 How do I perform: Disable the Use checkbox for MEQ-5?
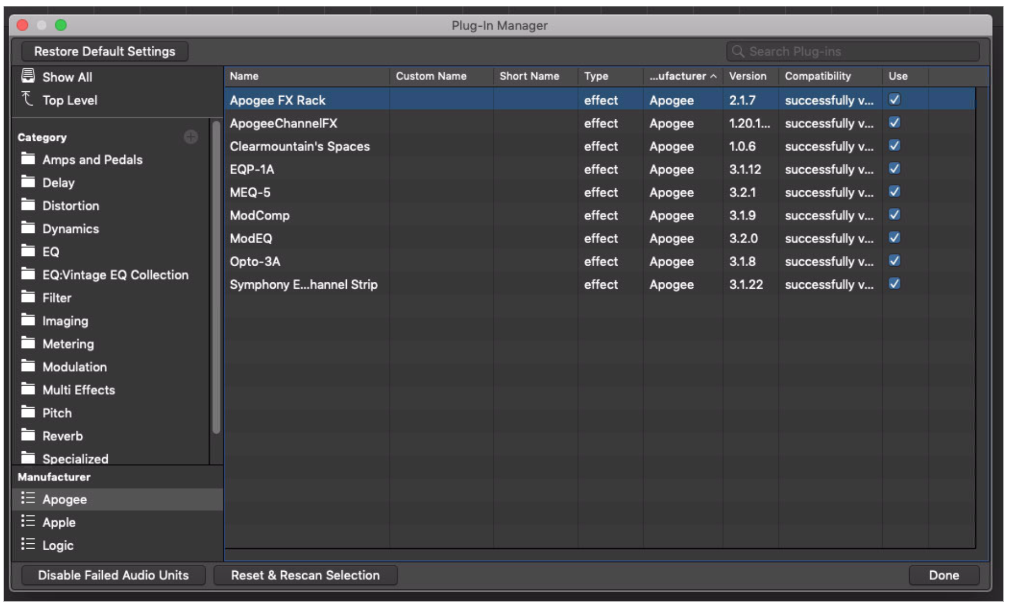click(x=897, y=192)
